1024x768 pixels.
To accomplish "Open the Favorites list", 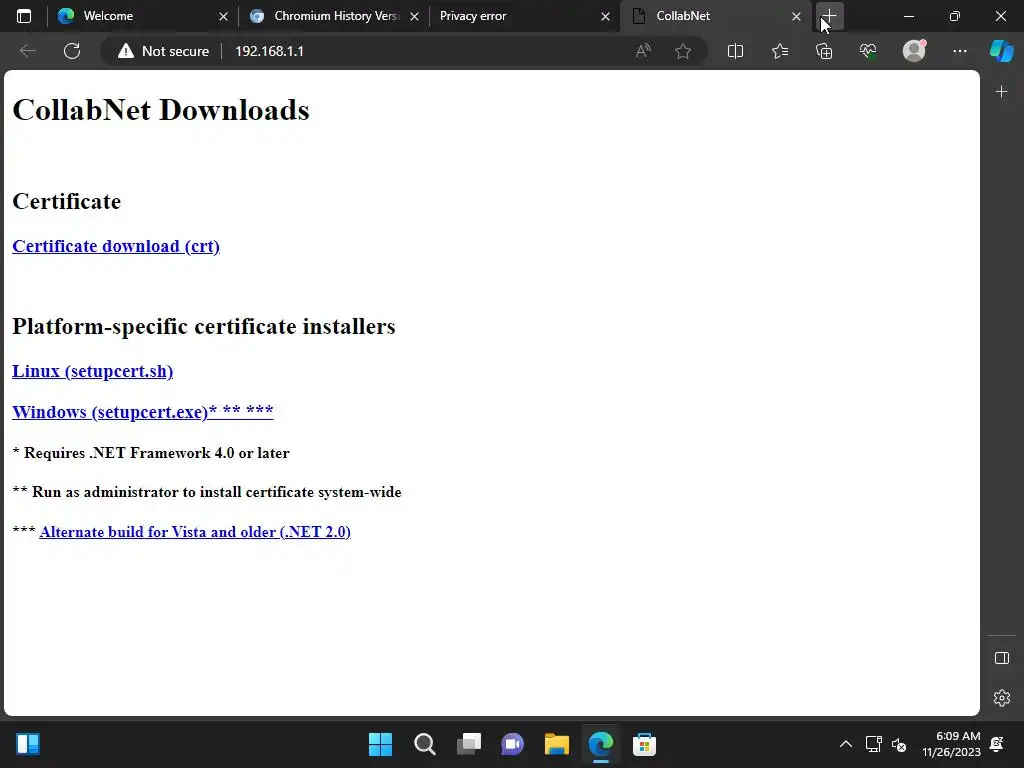I will 780,51.
